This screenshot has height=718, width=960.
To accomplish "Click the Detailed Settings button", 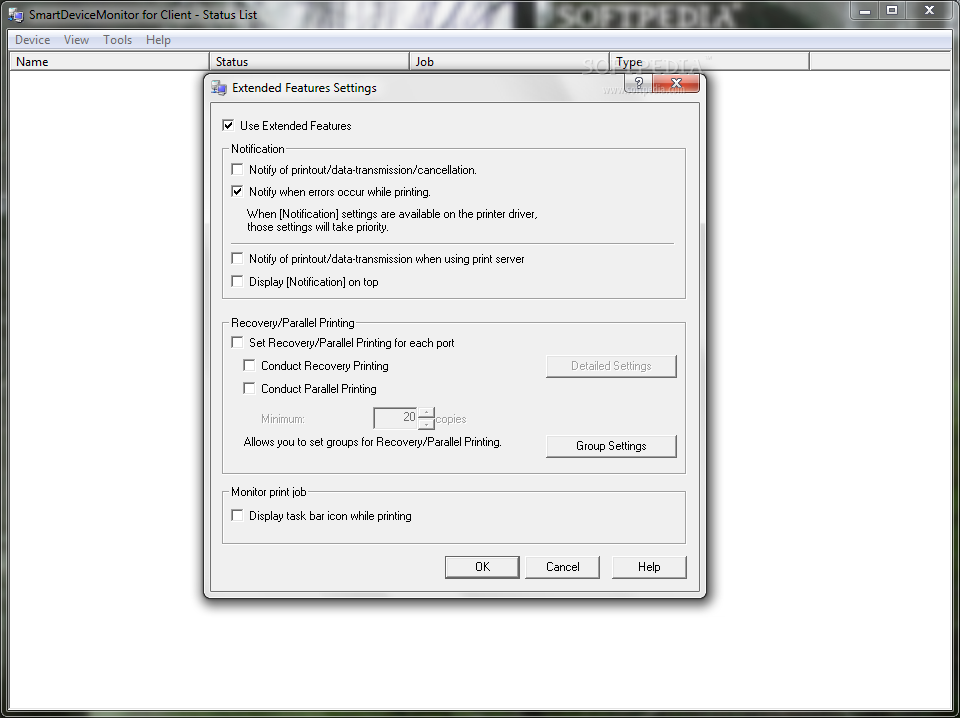I will click(611, 366).
